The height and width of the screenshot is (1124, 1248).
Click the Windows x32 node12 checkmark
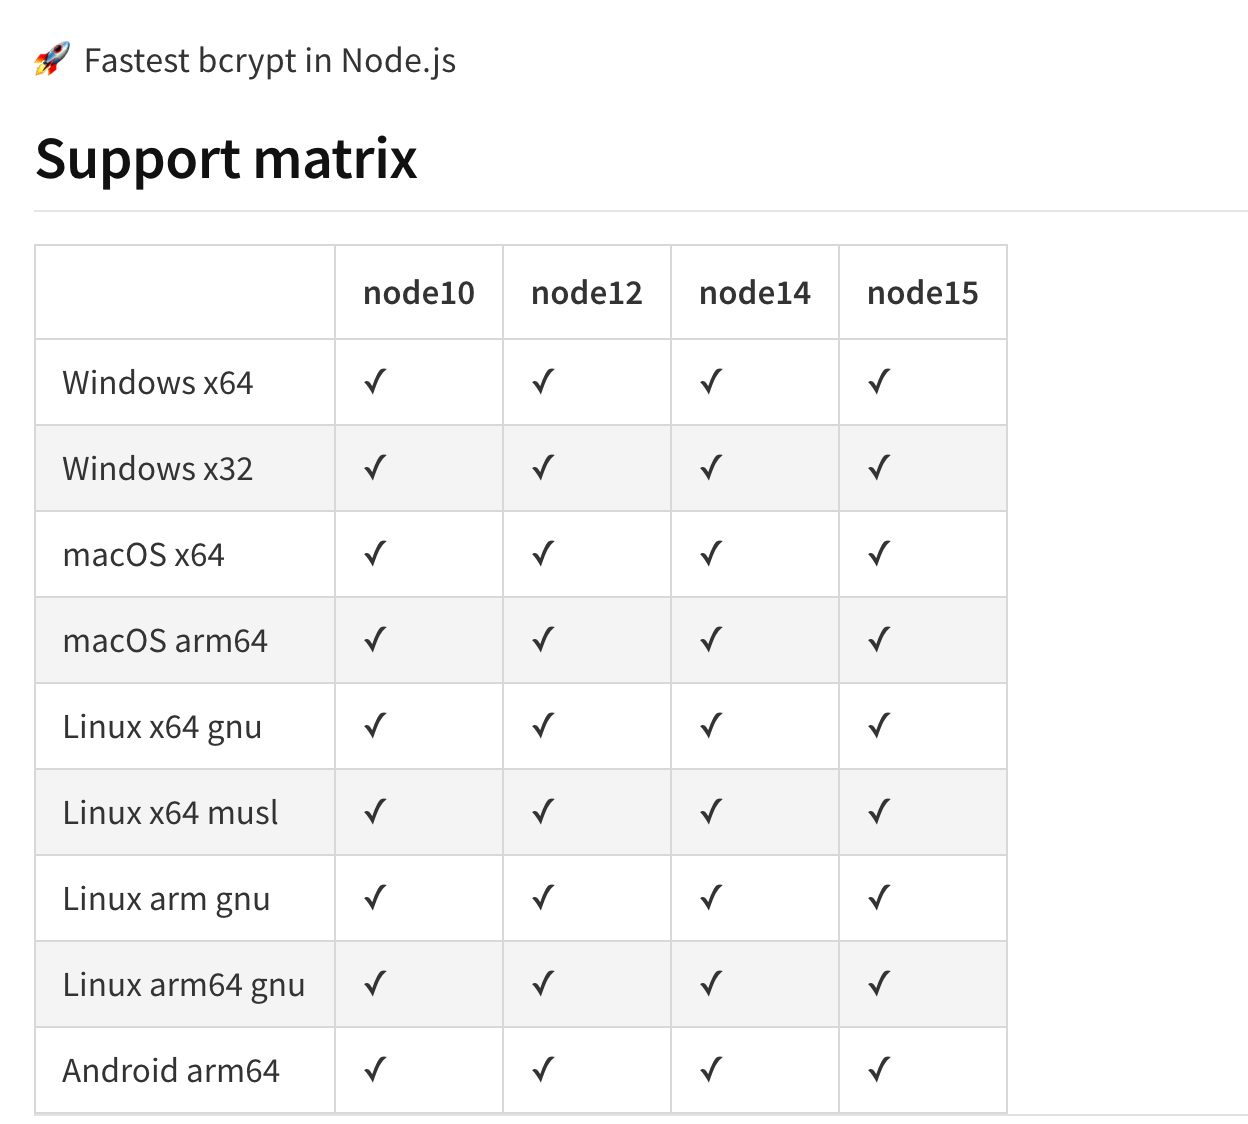coord(543,468)
